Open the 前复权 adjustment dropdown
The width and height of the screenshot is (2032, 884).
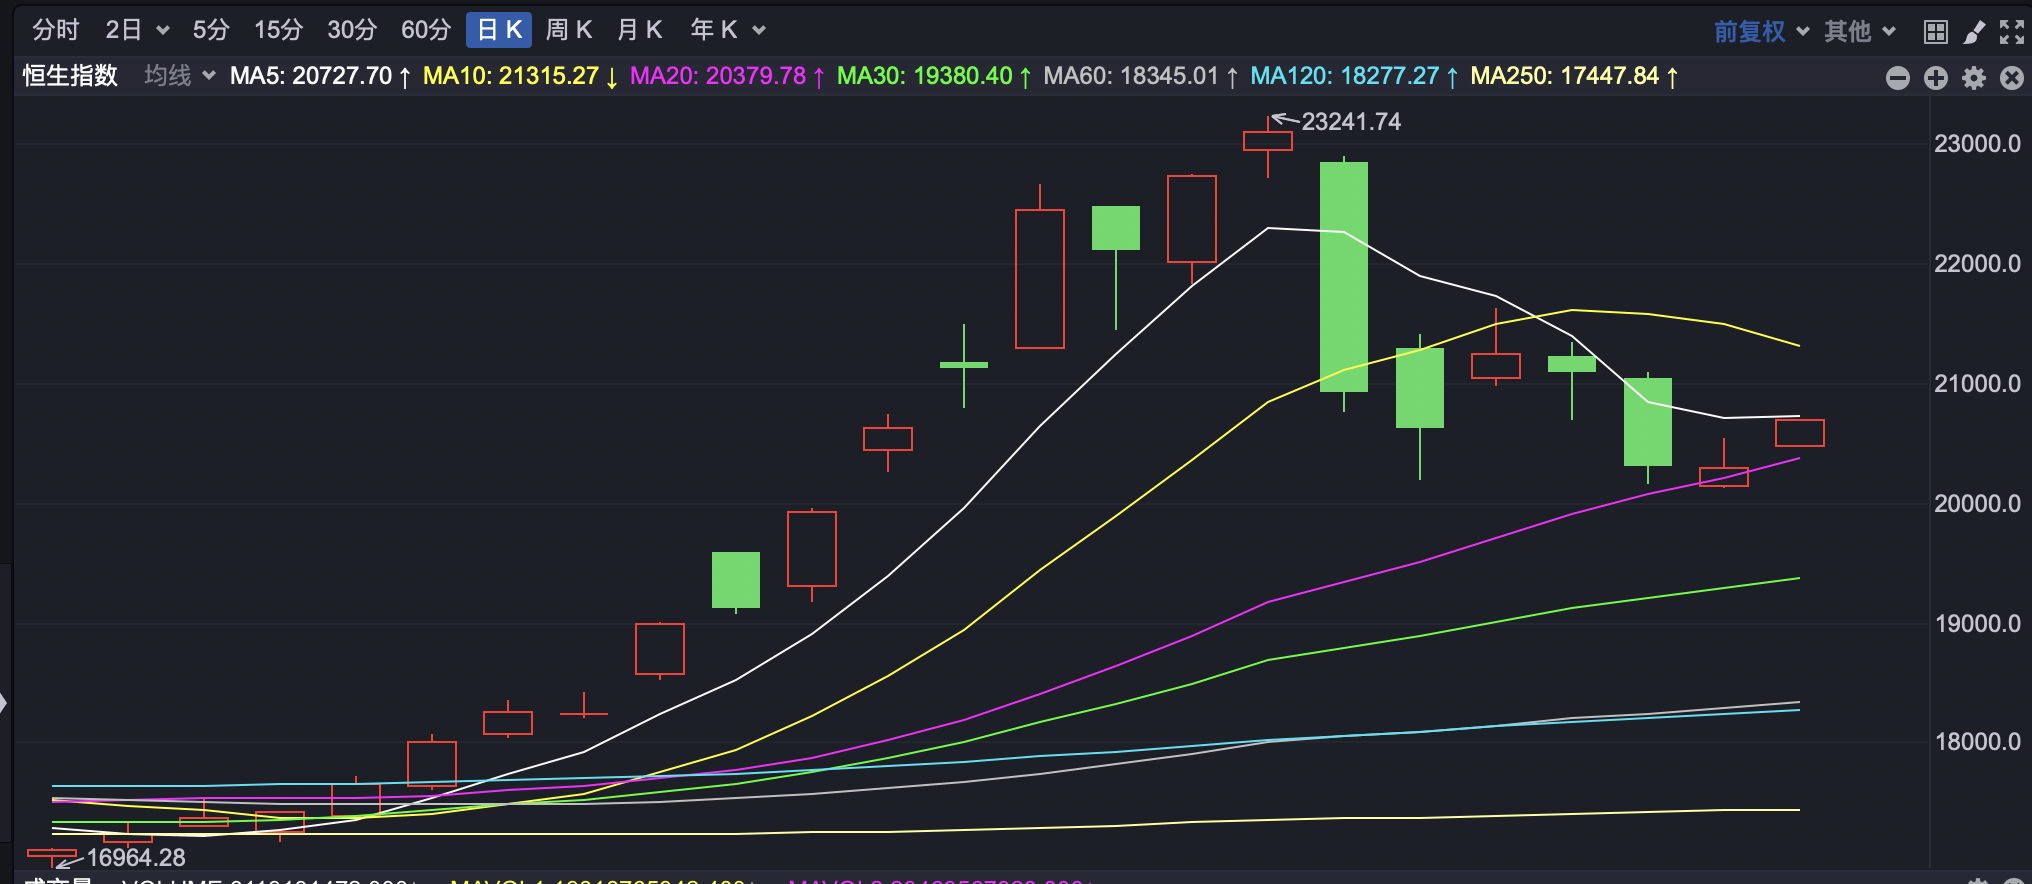[1761, 31]
